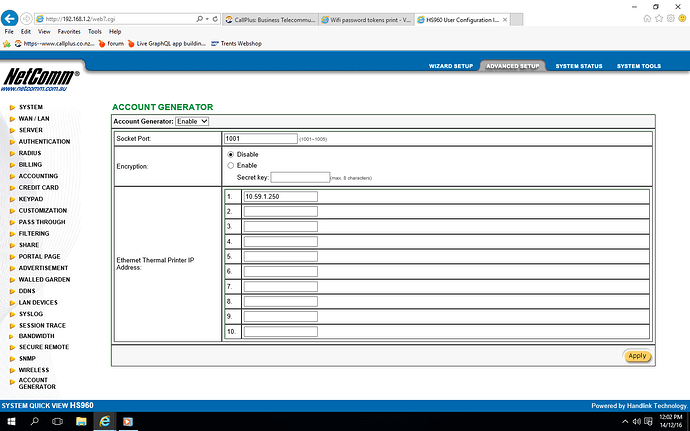Click the network tray icon
This screenshot has height=431, width=690.
click(x=648, y=422)
